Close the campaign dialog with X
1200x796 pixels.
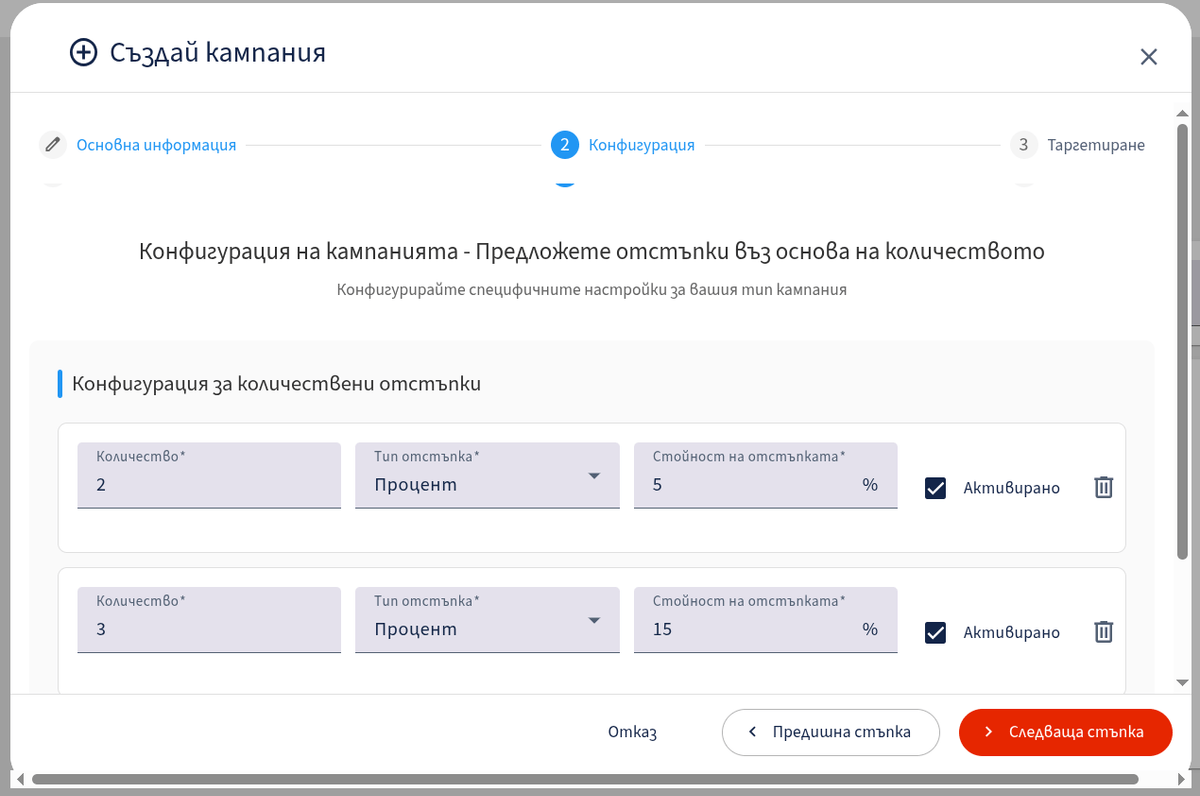[x=1149, y=57]
